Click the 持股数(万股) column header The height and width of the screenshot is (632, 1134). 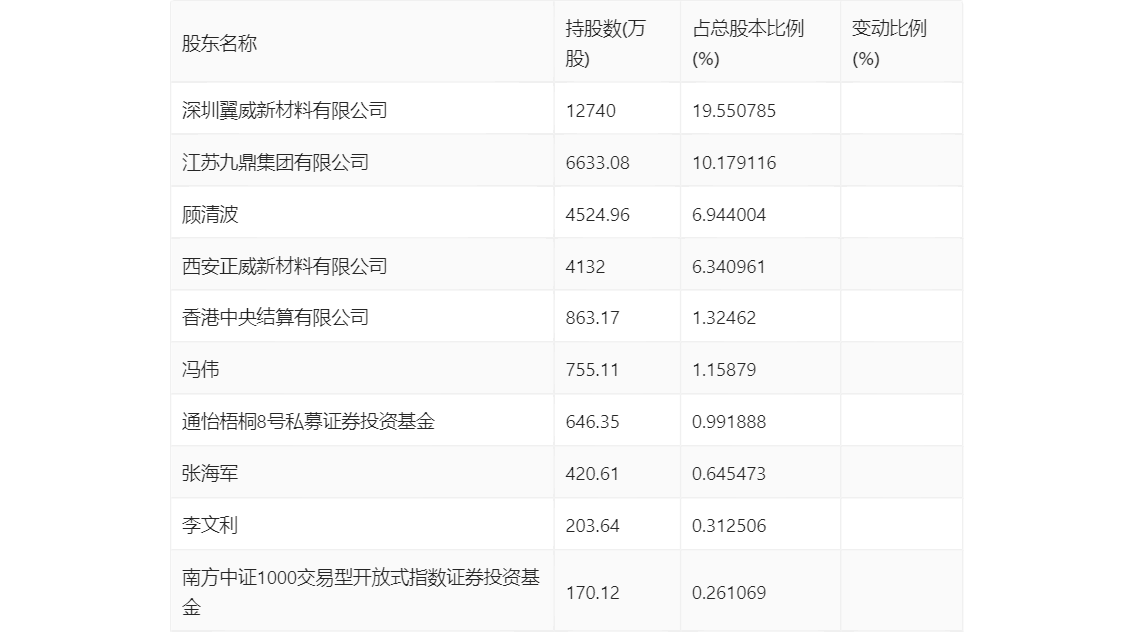point(605,43)
